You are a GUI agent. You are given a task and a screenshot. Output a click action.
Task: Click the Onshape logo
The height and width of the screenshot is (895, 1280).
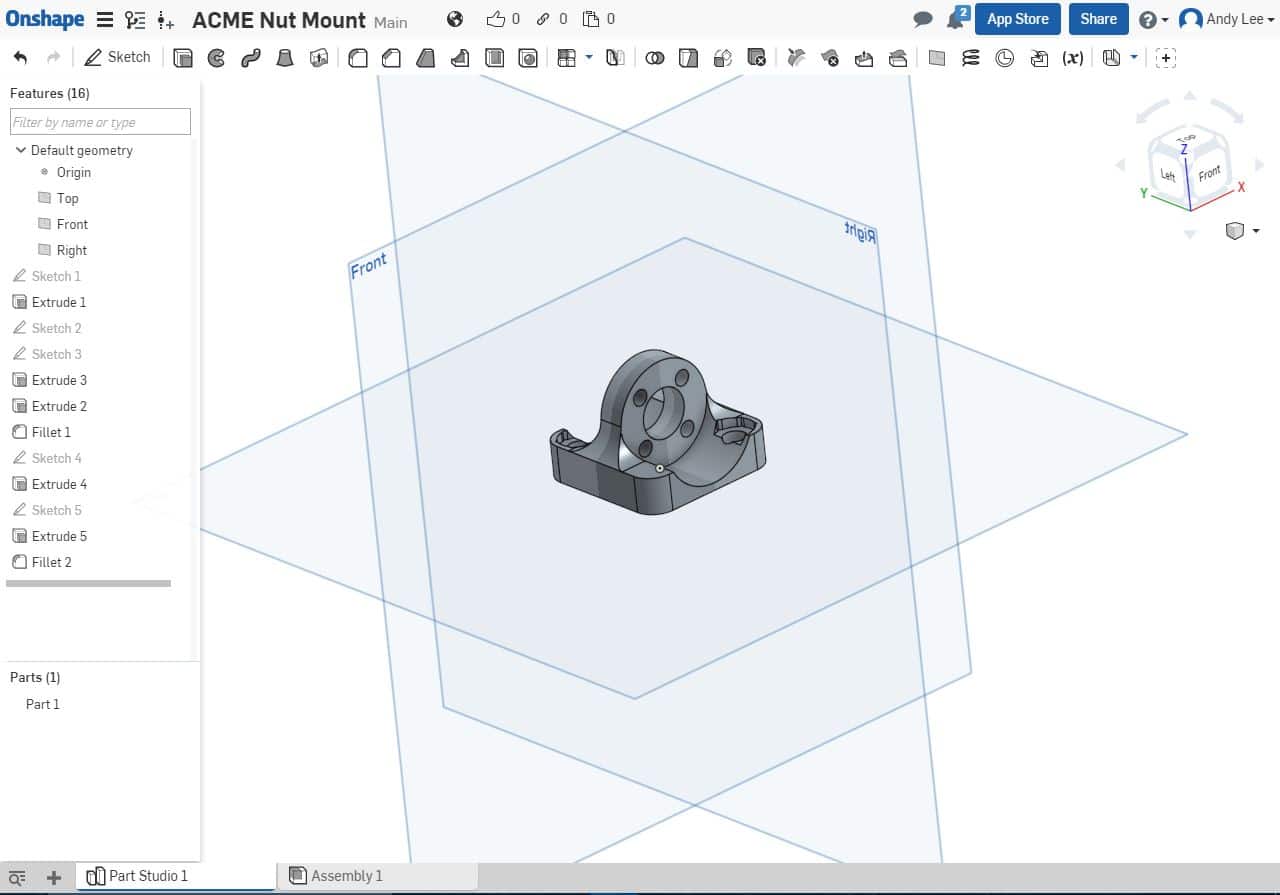[45, 19]
